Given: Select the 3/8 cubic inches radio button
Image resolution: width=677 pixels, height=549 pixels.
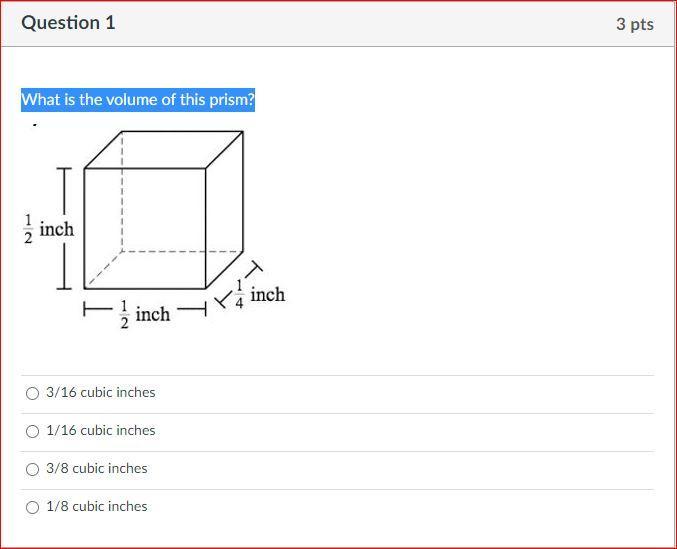Looking at the screenshot, I should 32,469.
